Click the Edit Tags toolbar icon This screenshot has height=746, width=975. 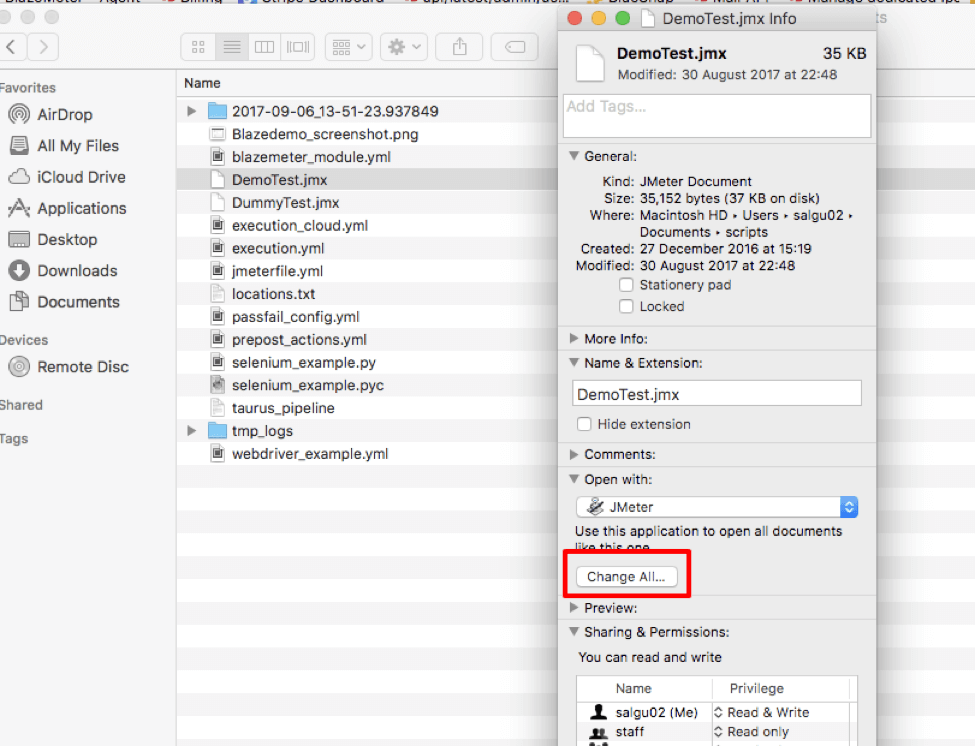(x=515, y=47)
